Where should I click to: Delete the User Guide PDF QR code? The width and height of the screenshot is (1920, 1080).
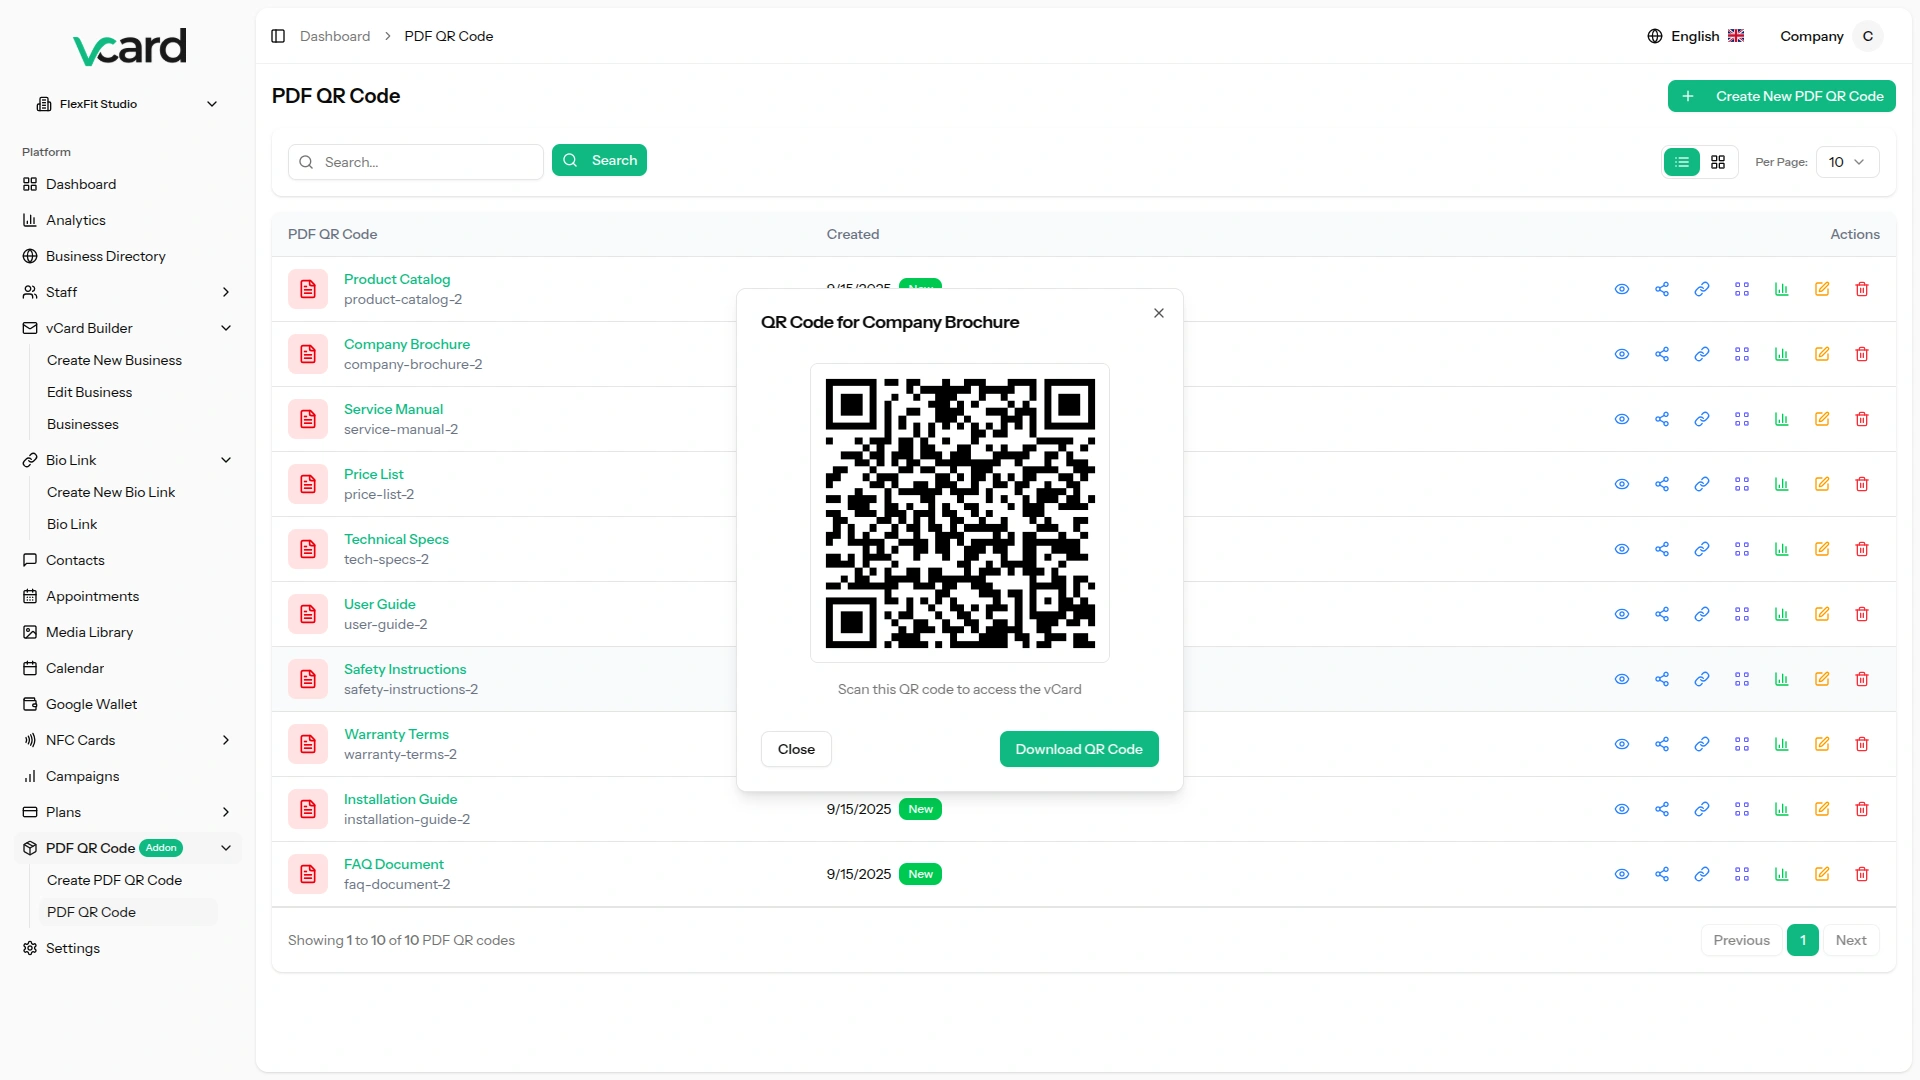pyautogui.click(x=1862, y=614)
